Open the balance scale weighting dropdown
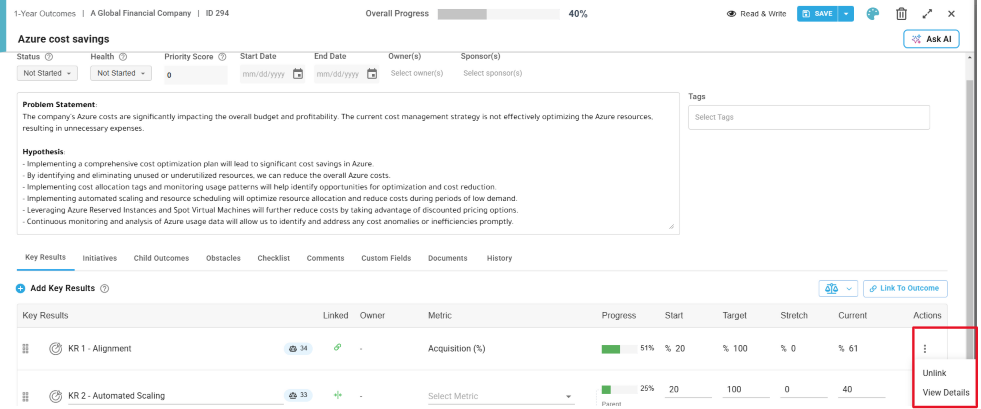 [x=838, y=288]
